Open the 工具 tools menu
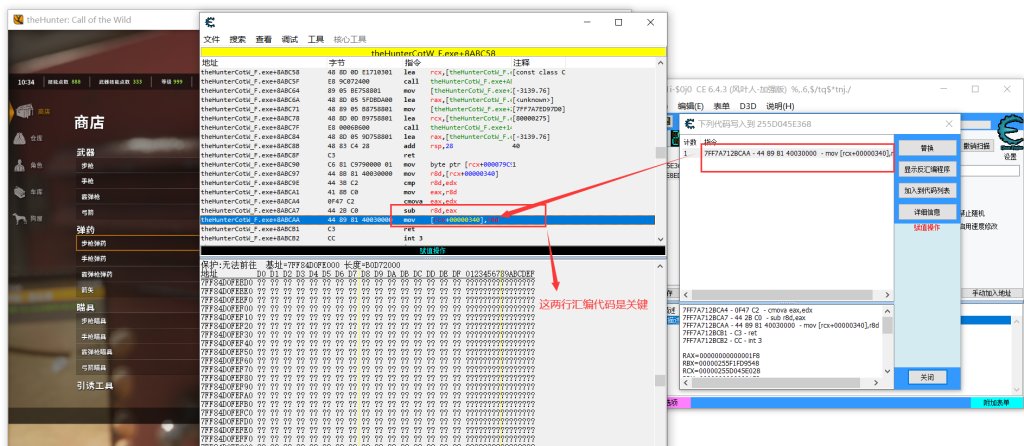Image resolution: width=1024 pixels, height=446 pixels. 316,39
